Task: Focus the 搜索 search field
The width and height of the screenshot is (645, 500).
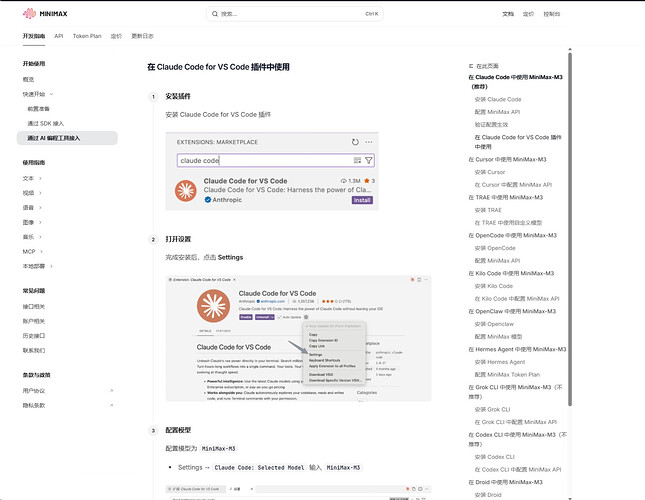Action: (x=295, y=14)
